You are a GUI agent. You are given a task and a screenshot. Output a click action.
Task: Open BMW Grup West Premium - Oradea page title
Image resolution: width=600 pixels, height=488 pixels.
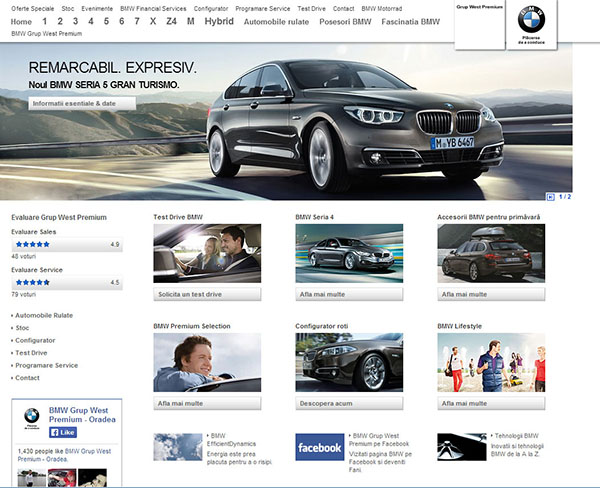pyautogui.click(x=82, y=415)
